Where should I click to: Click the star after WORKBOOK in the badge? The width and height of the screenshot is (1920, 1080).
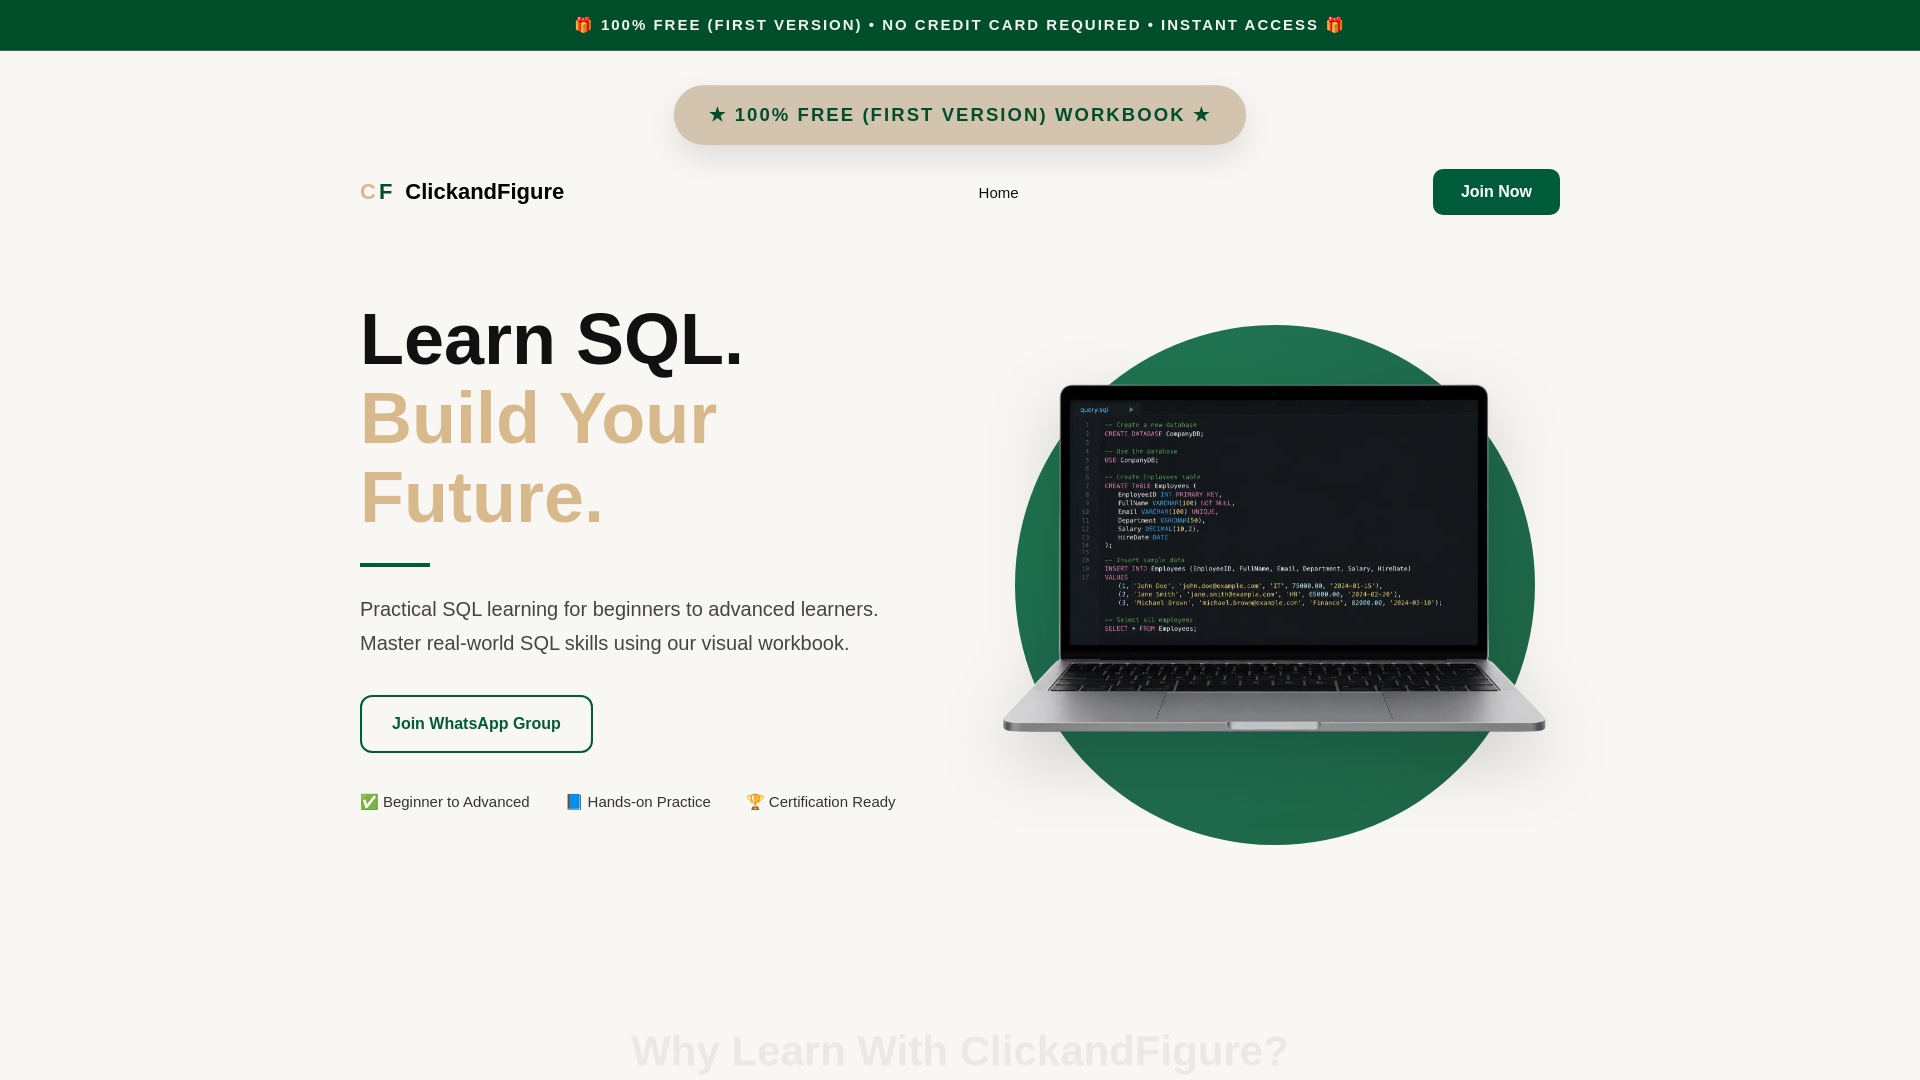point(1202,115)
